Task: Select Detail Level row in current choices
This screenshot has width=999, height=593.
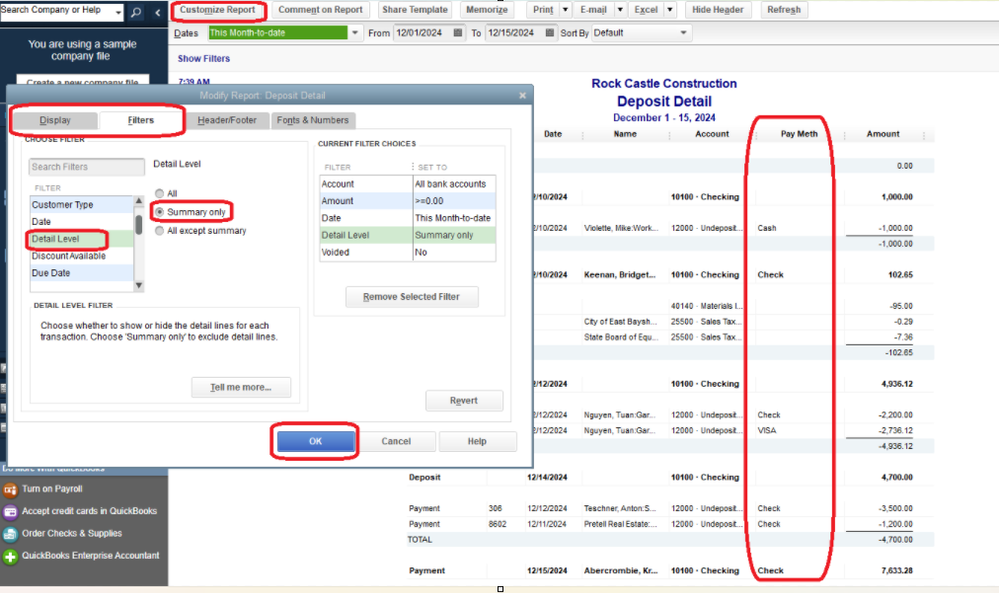Action: [x=408, y=235]
